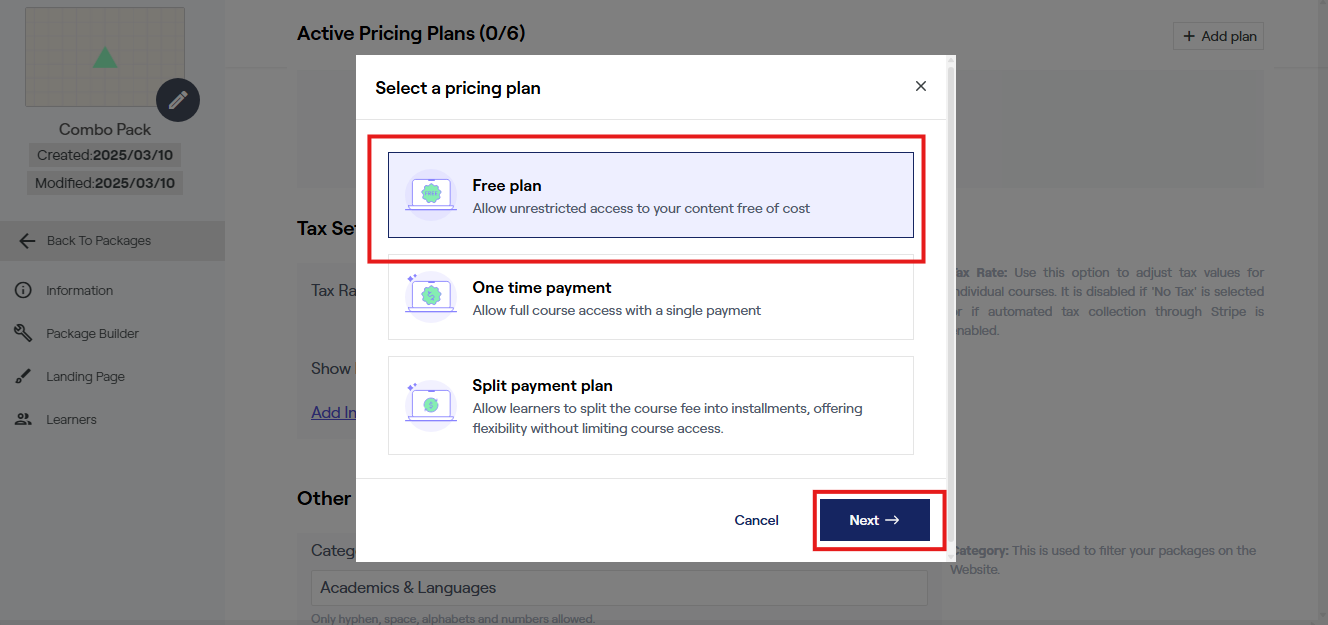Viewport: 1328px width, 625px height.
Task: Click the Free plan laptop icon
Action: (431, 193)
